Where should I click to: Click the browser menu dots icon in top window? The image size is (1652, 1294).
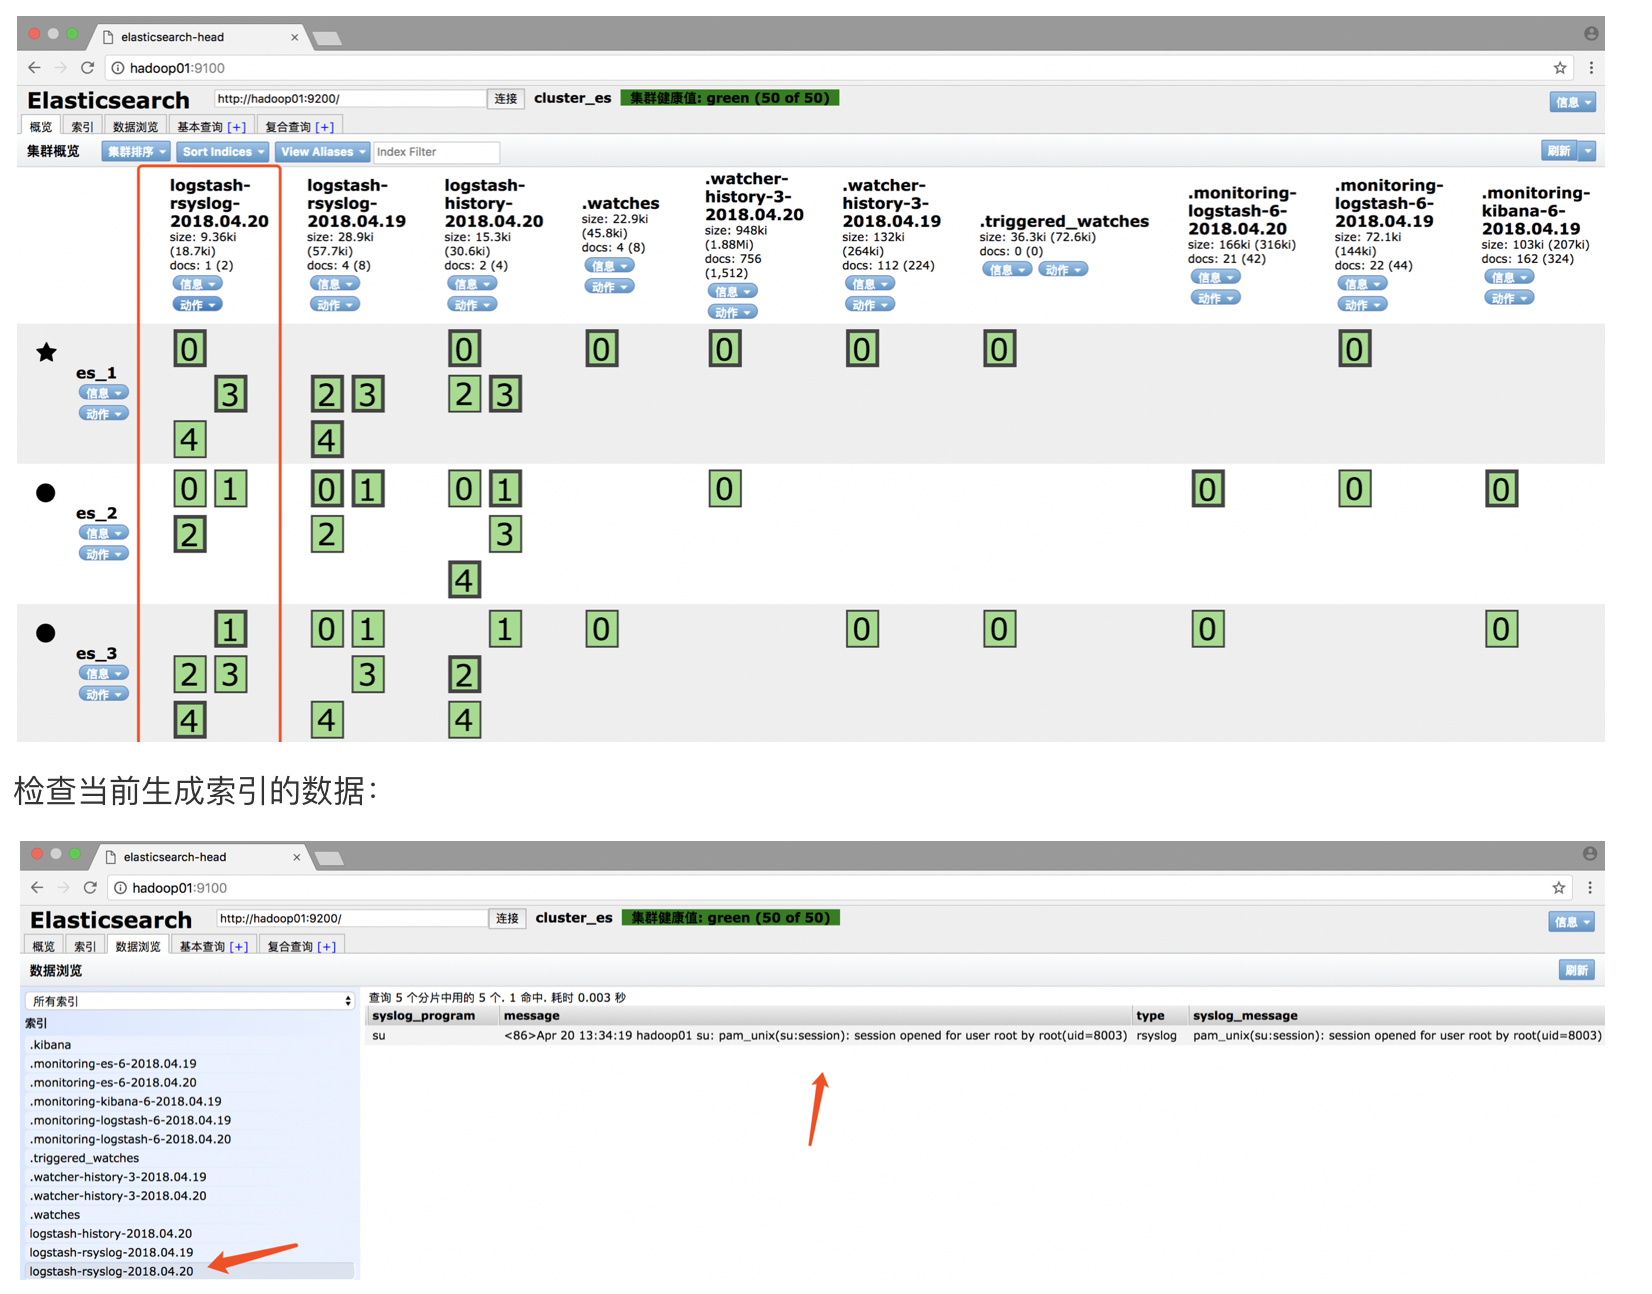(1591, 68)
